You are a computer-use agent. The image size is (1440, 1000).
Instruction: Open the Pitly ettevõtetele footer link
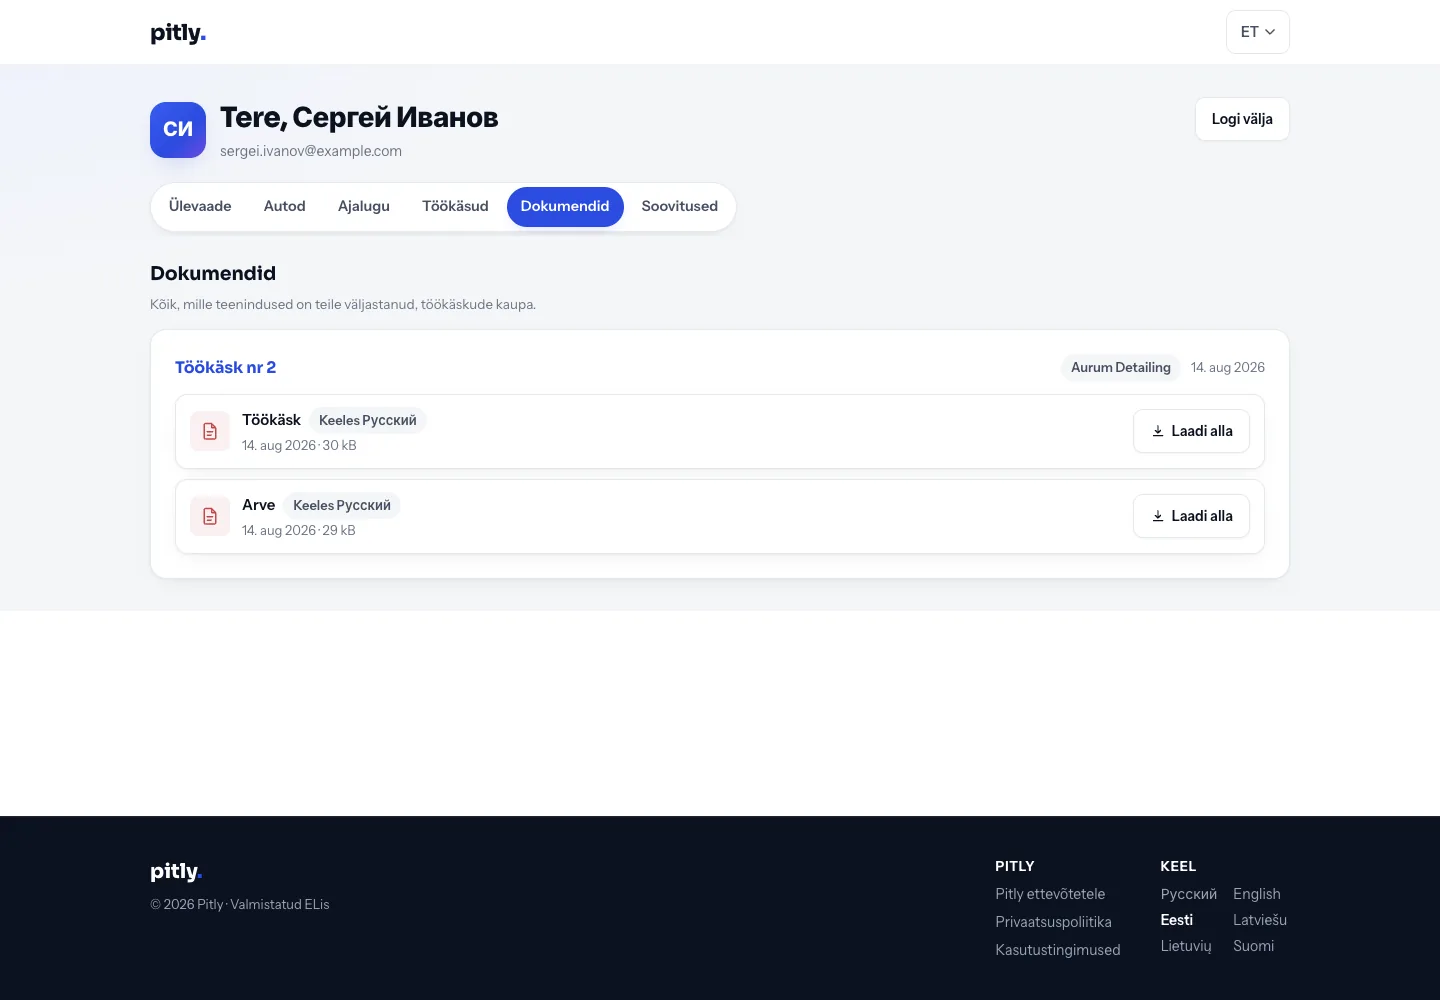tap(1050, 894)
